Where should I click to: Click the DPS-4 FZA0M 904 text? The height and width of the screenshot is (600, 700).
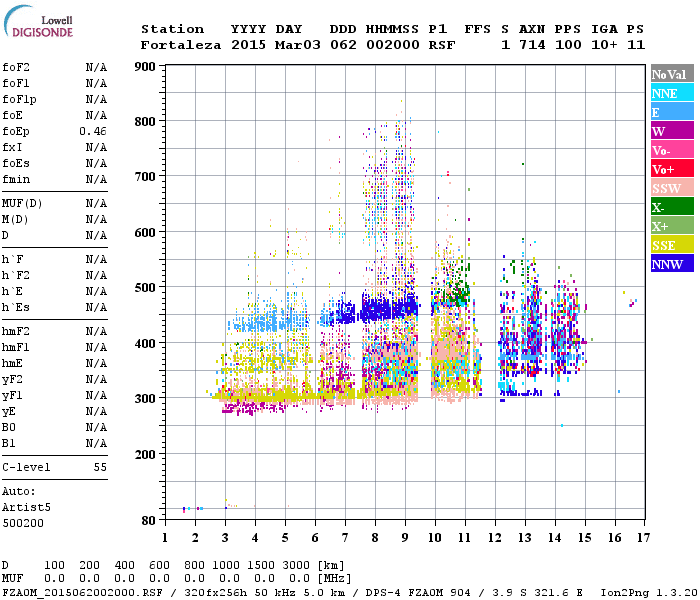[x=418, y=592]
